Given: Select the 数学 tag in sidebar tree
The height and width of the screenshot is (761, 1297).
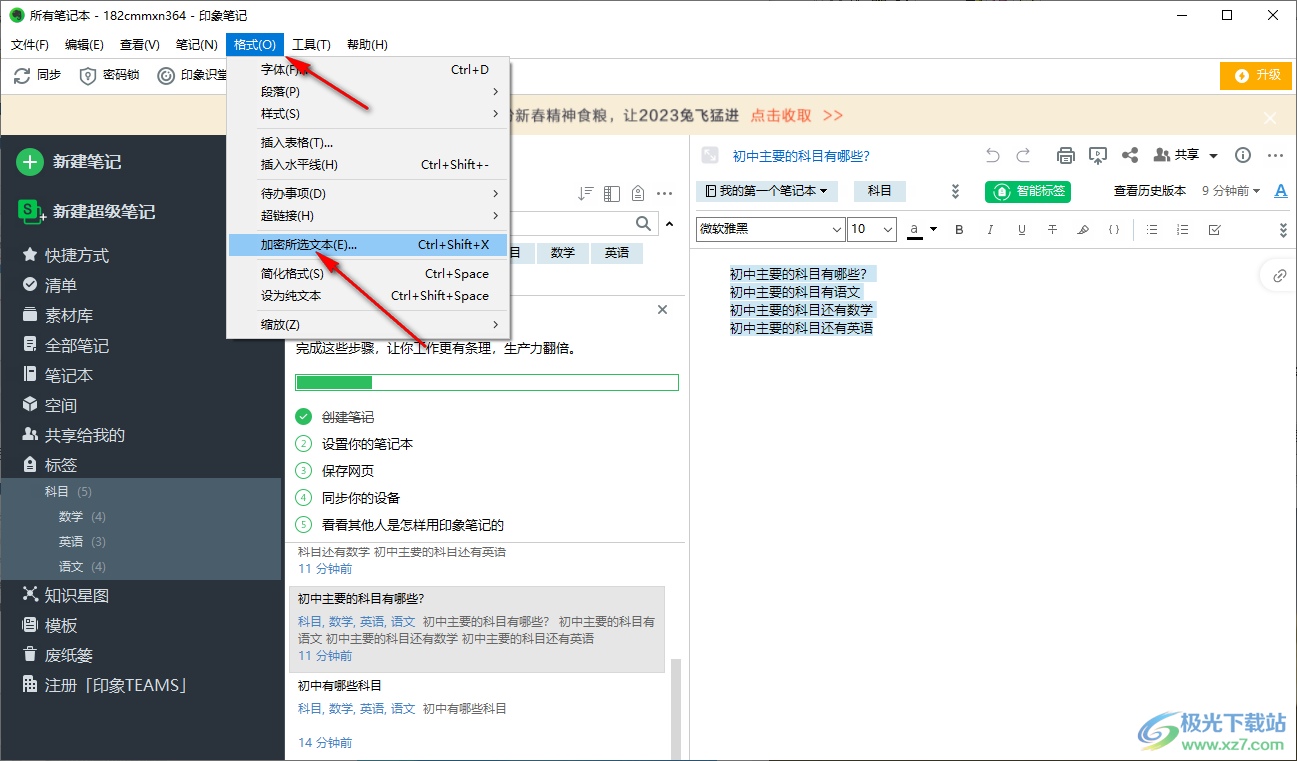Looking at the screenshot, I should tap(71, 517).
